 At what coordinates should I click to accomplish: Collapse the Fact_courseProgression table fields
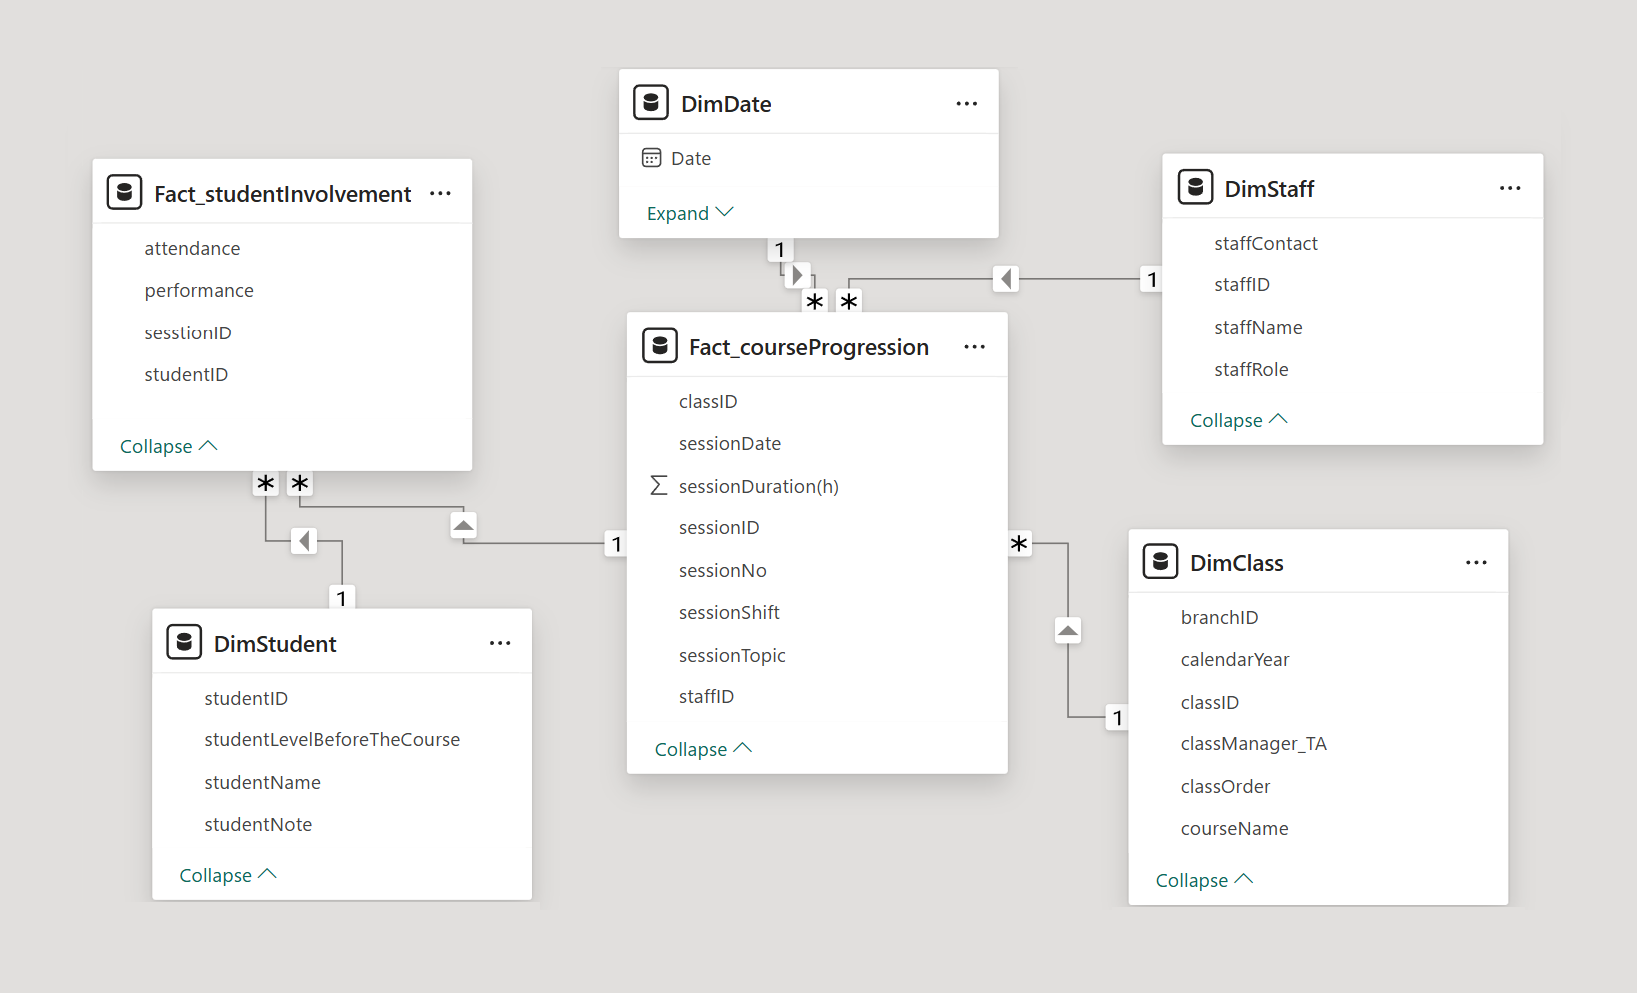point(703,749)
